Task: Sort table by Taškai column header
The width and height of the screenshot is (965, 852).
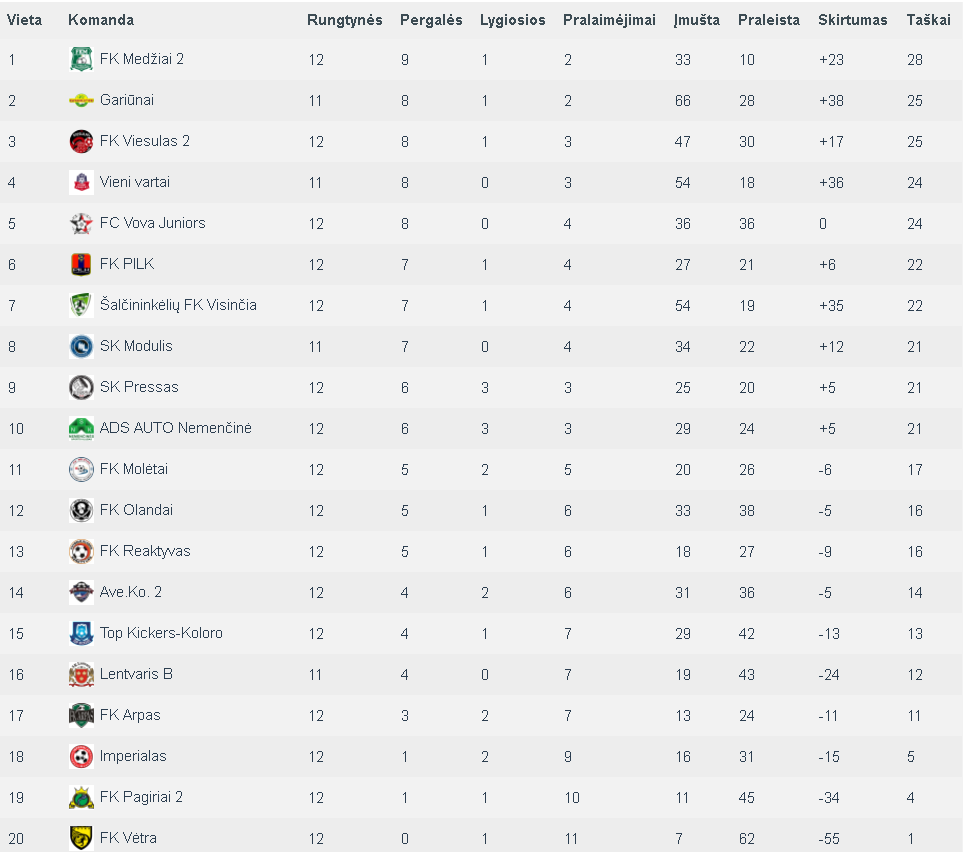Action: [x=928, y=20]
